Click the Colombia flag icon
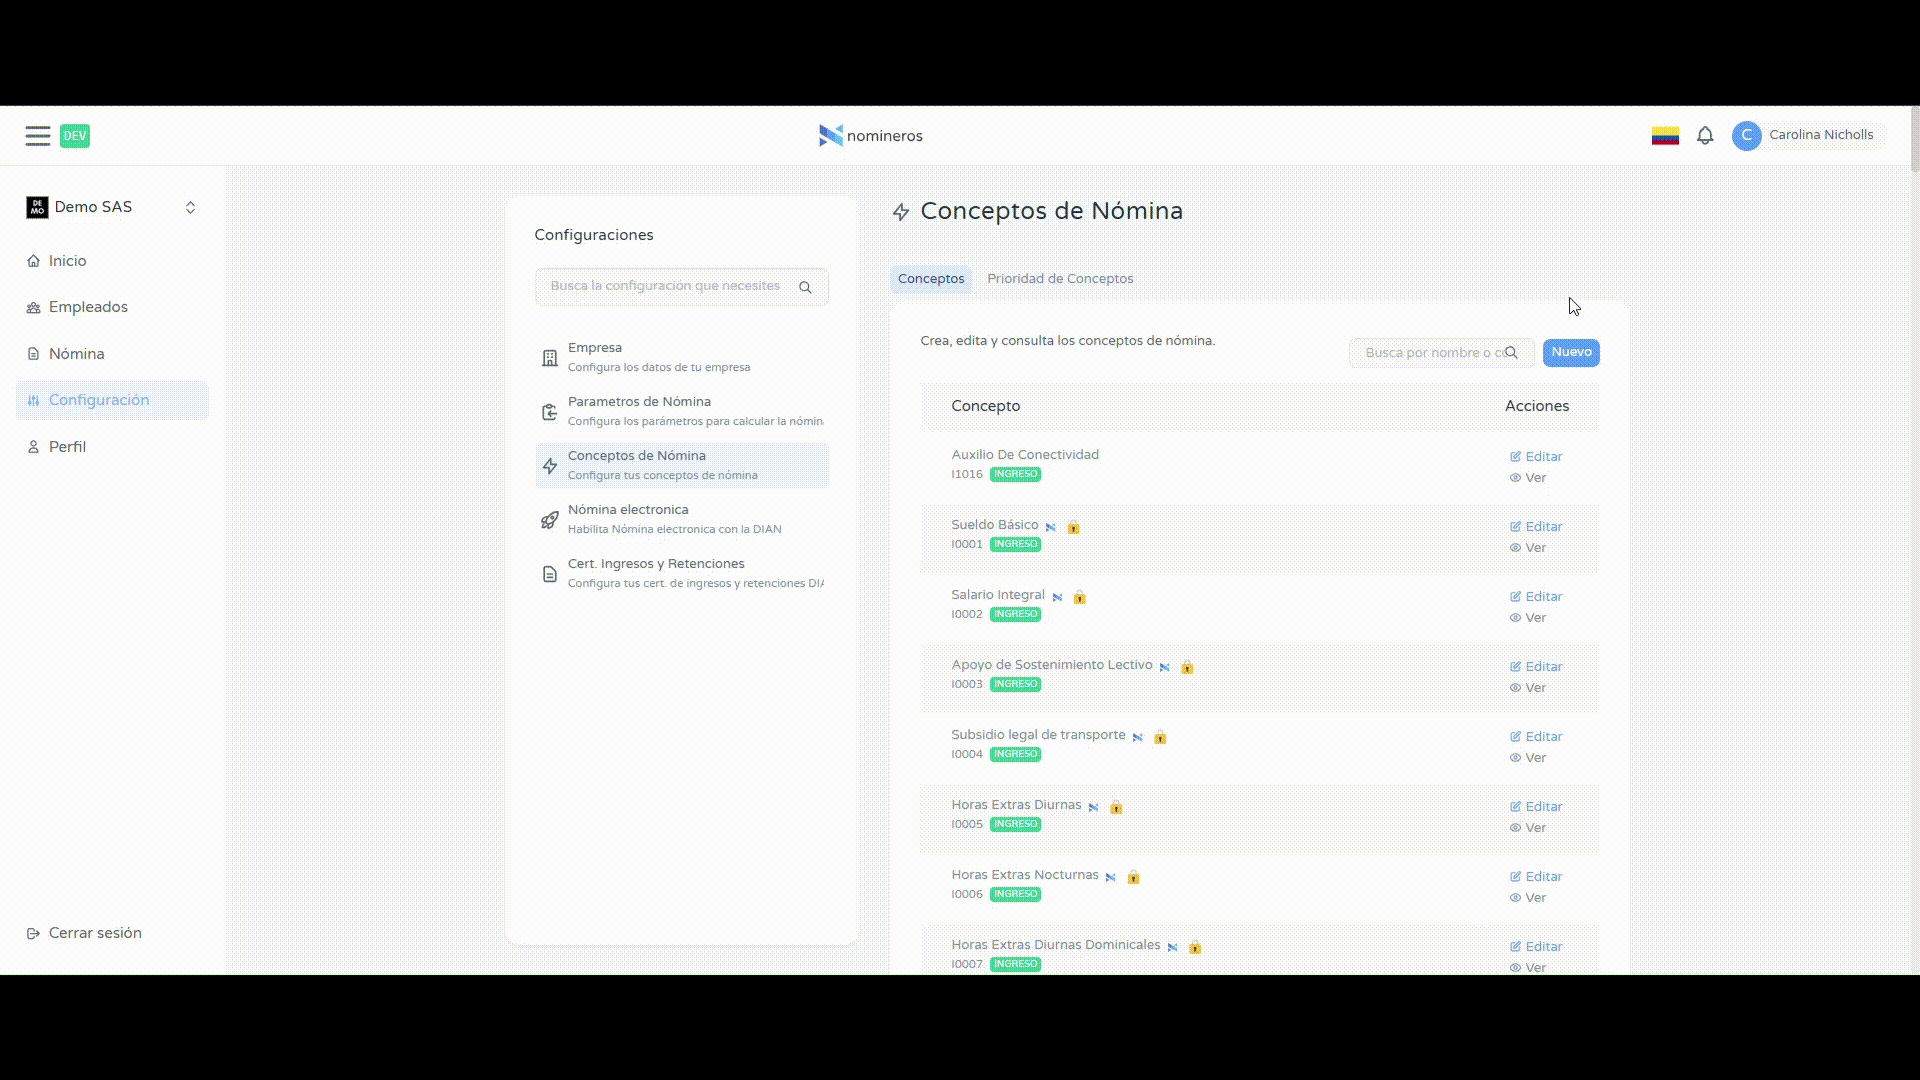 pyautogui.click(x=1665, y=135)
